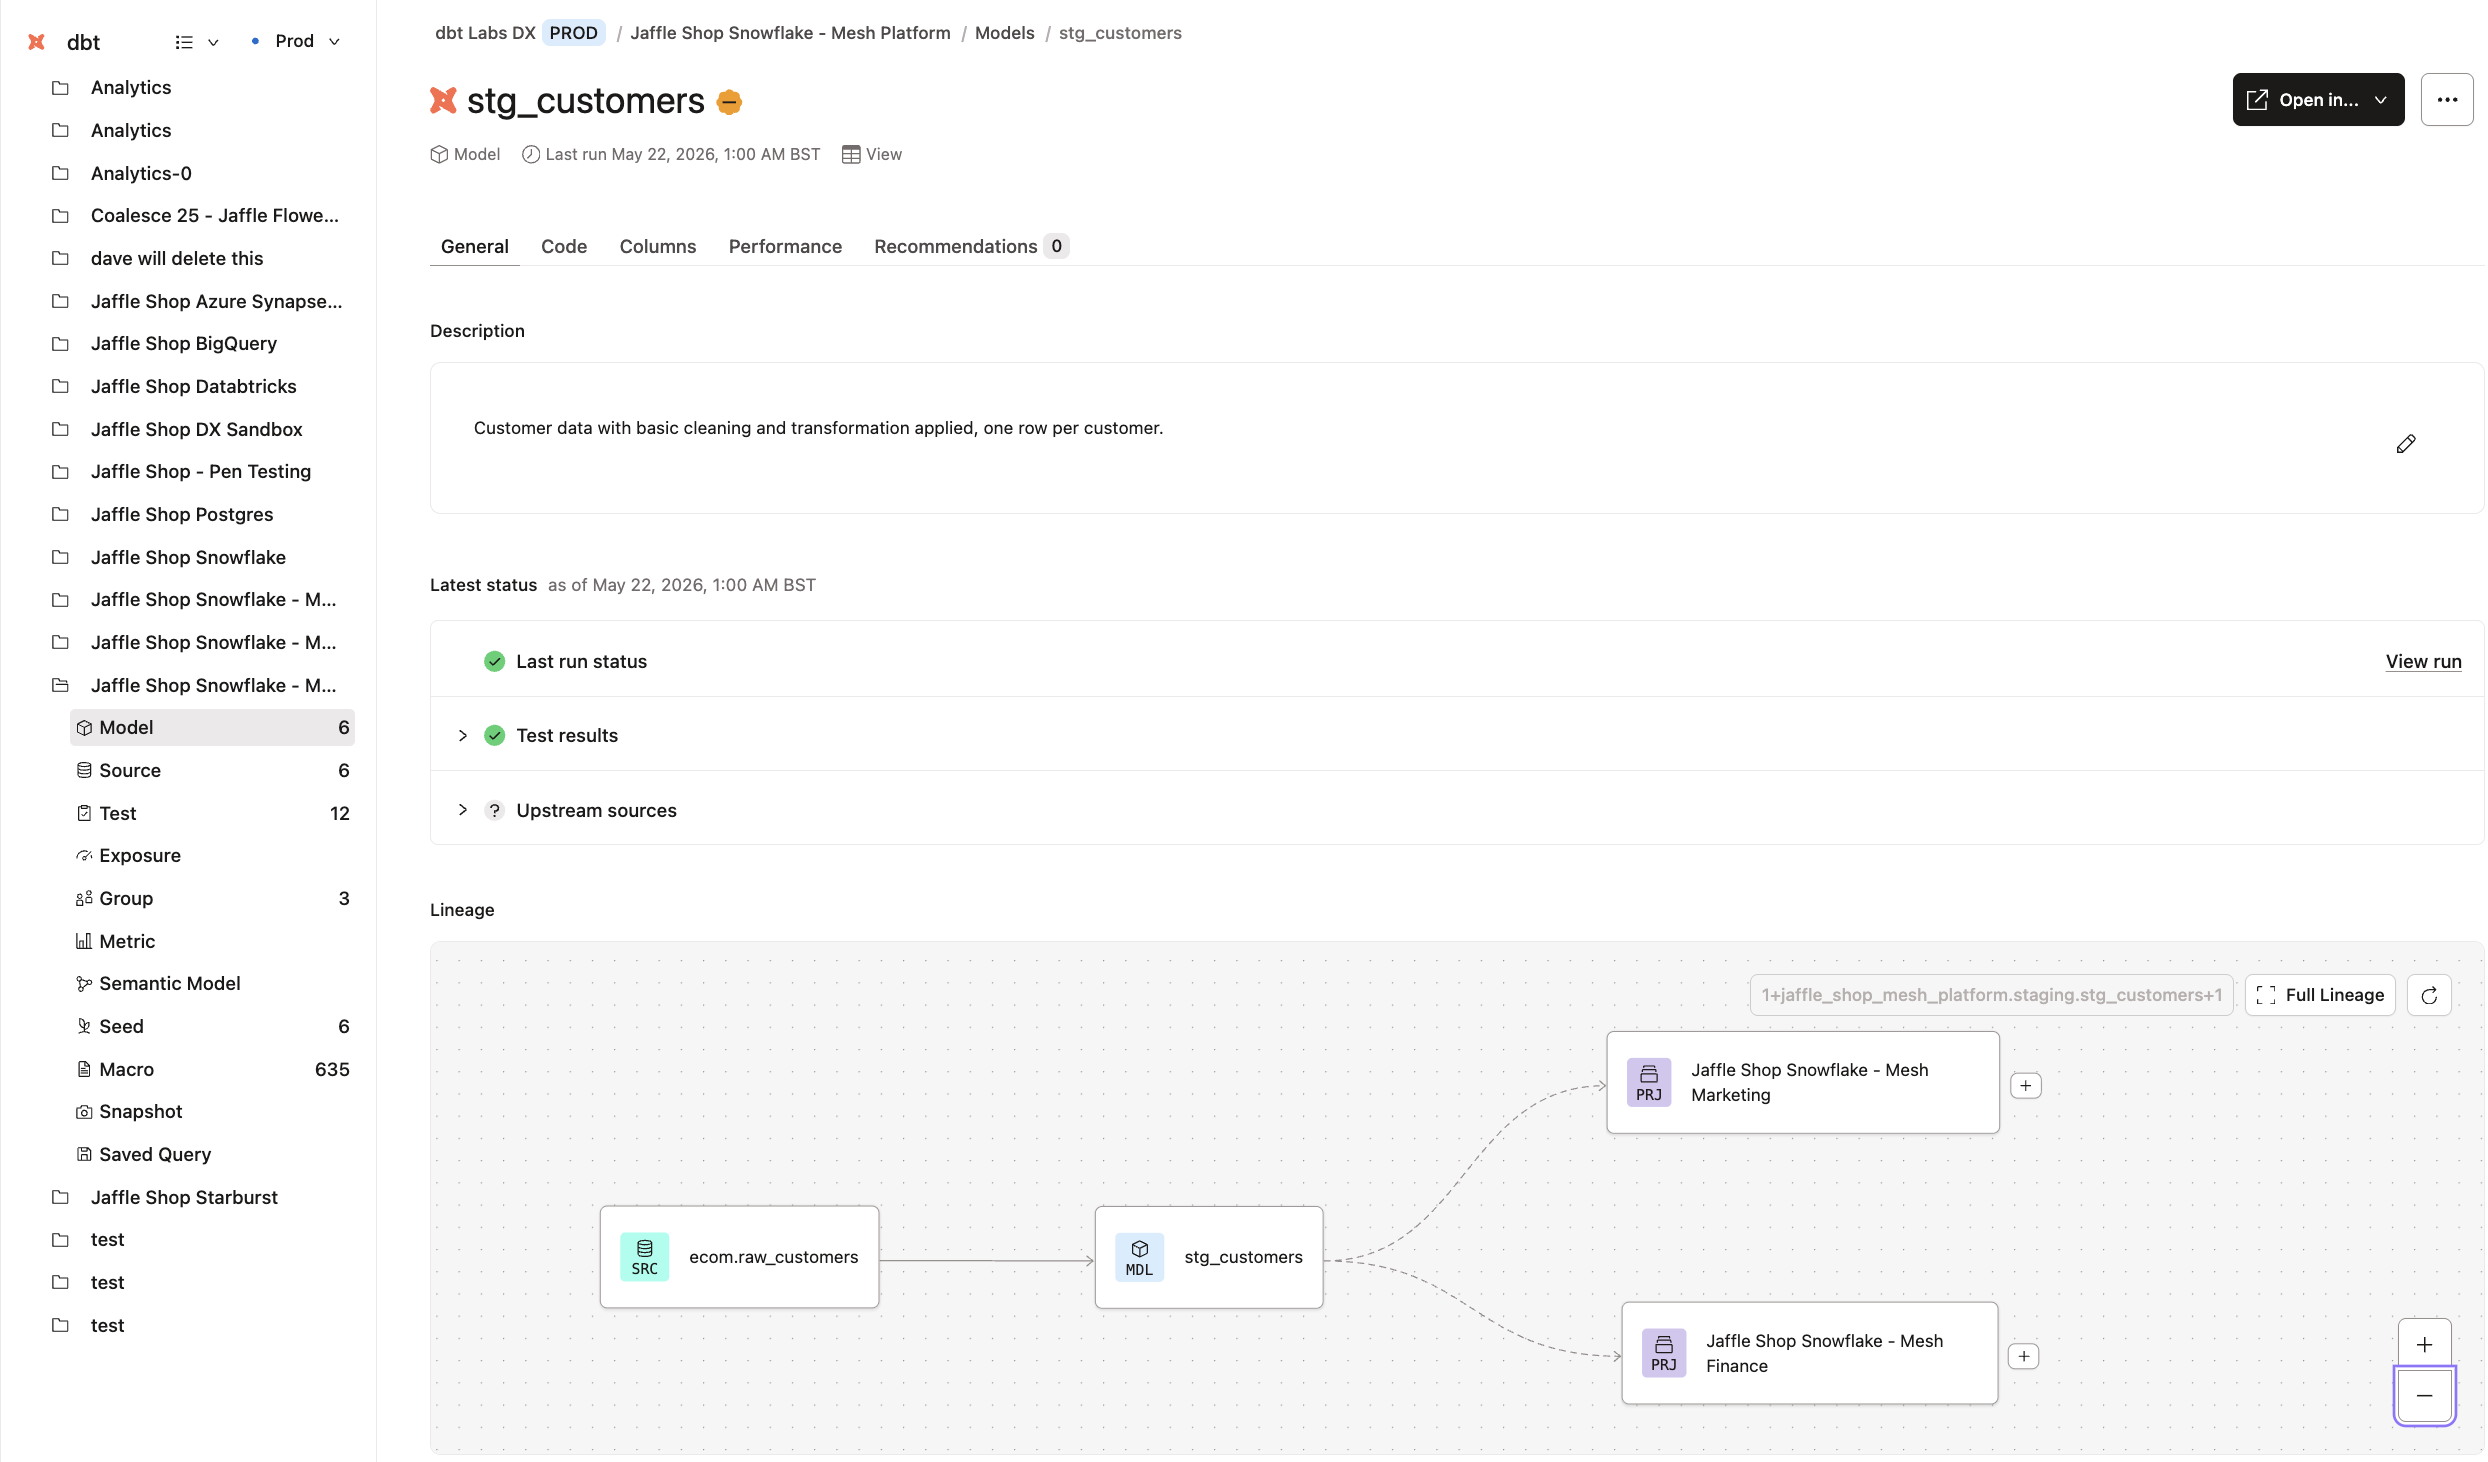
Task: Click the dbt logo icon in sidebar
Action: point(37,42)
